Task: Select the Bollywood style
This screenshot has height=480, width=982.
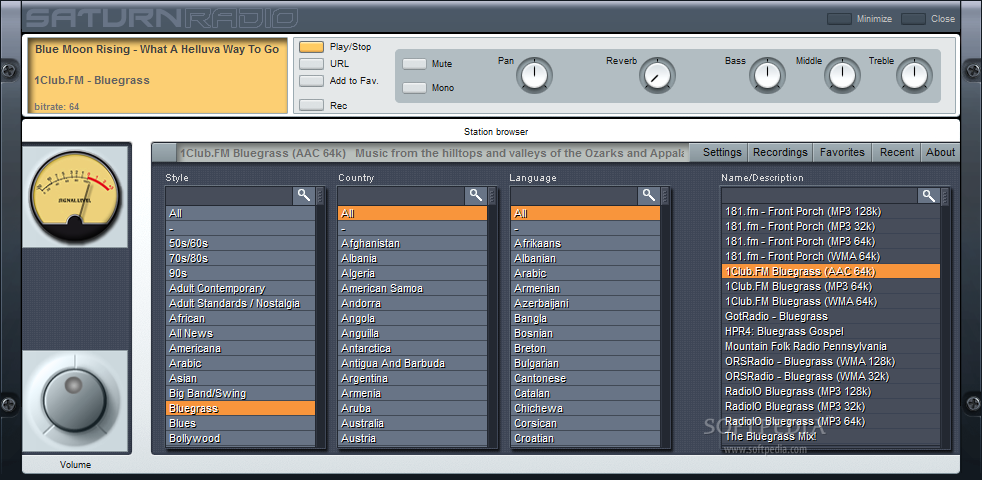Action: tap(240, 439)
